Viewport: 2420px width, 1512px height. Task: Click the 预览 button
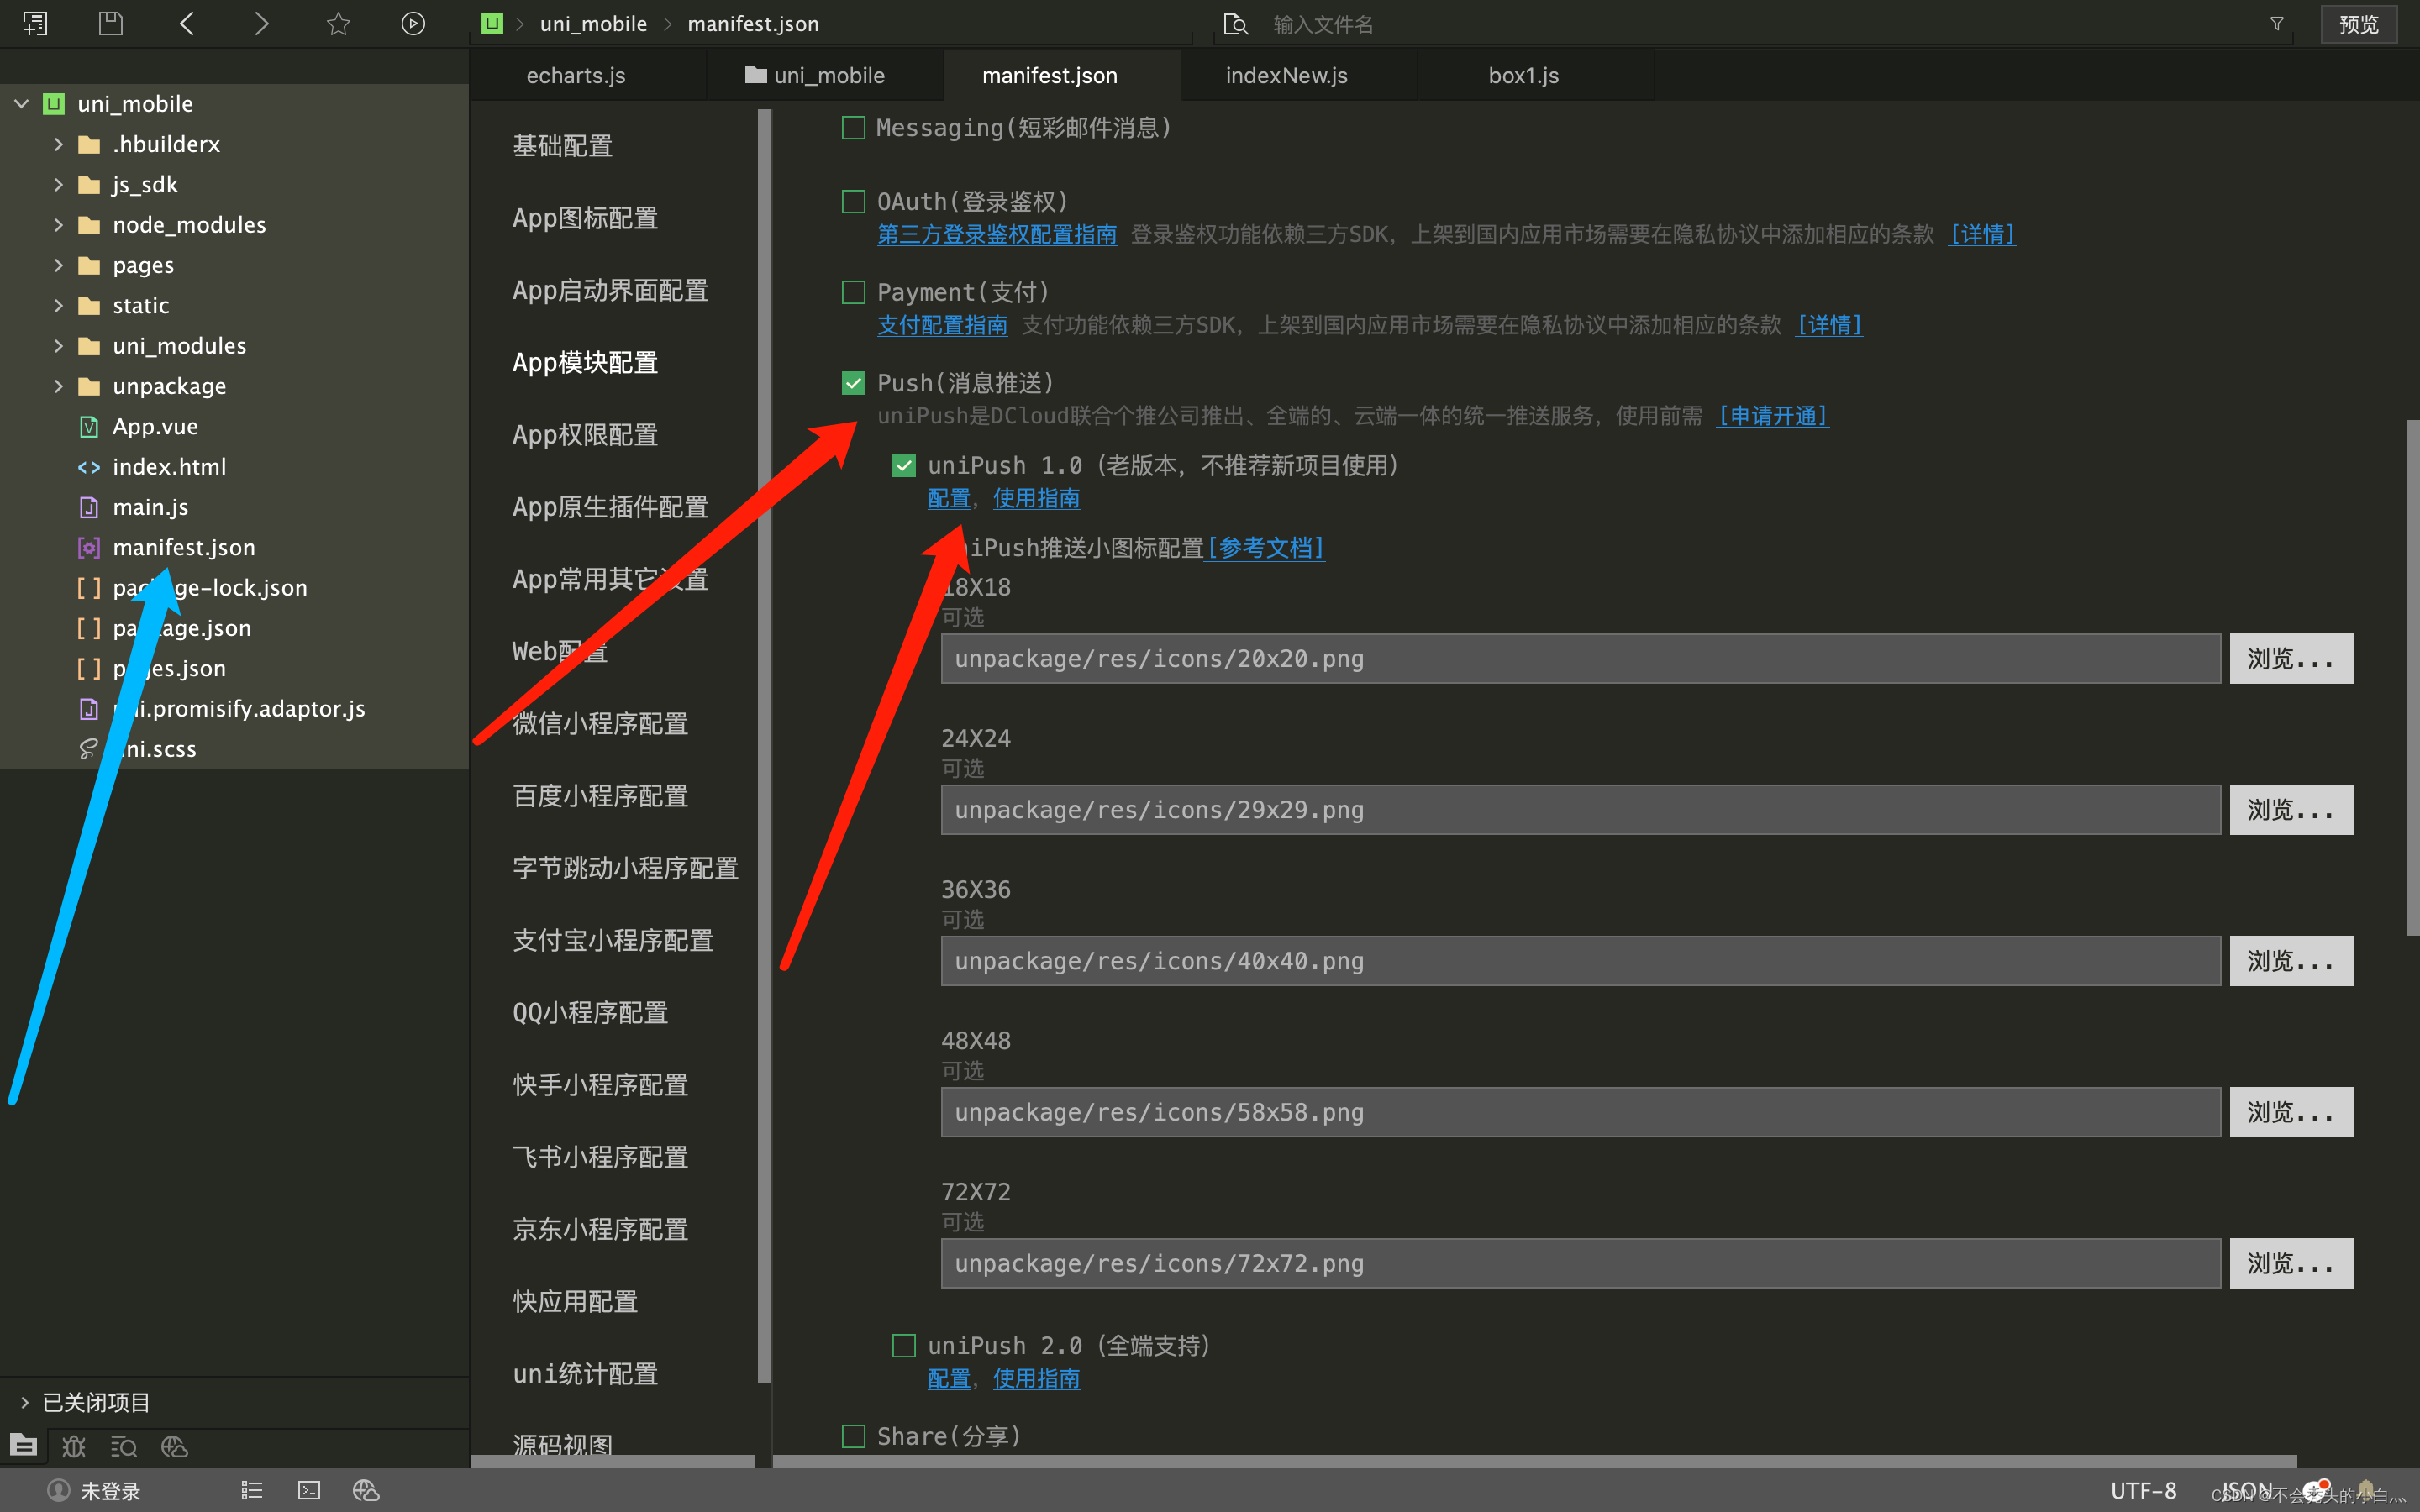point(2358,23)
